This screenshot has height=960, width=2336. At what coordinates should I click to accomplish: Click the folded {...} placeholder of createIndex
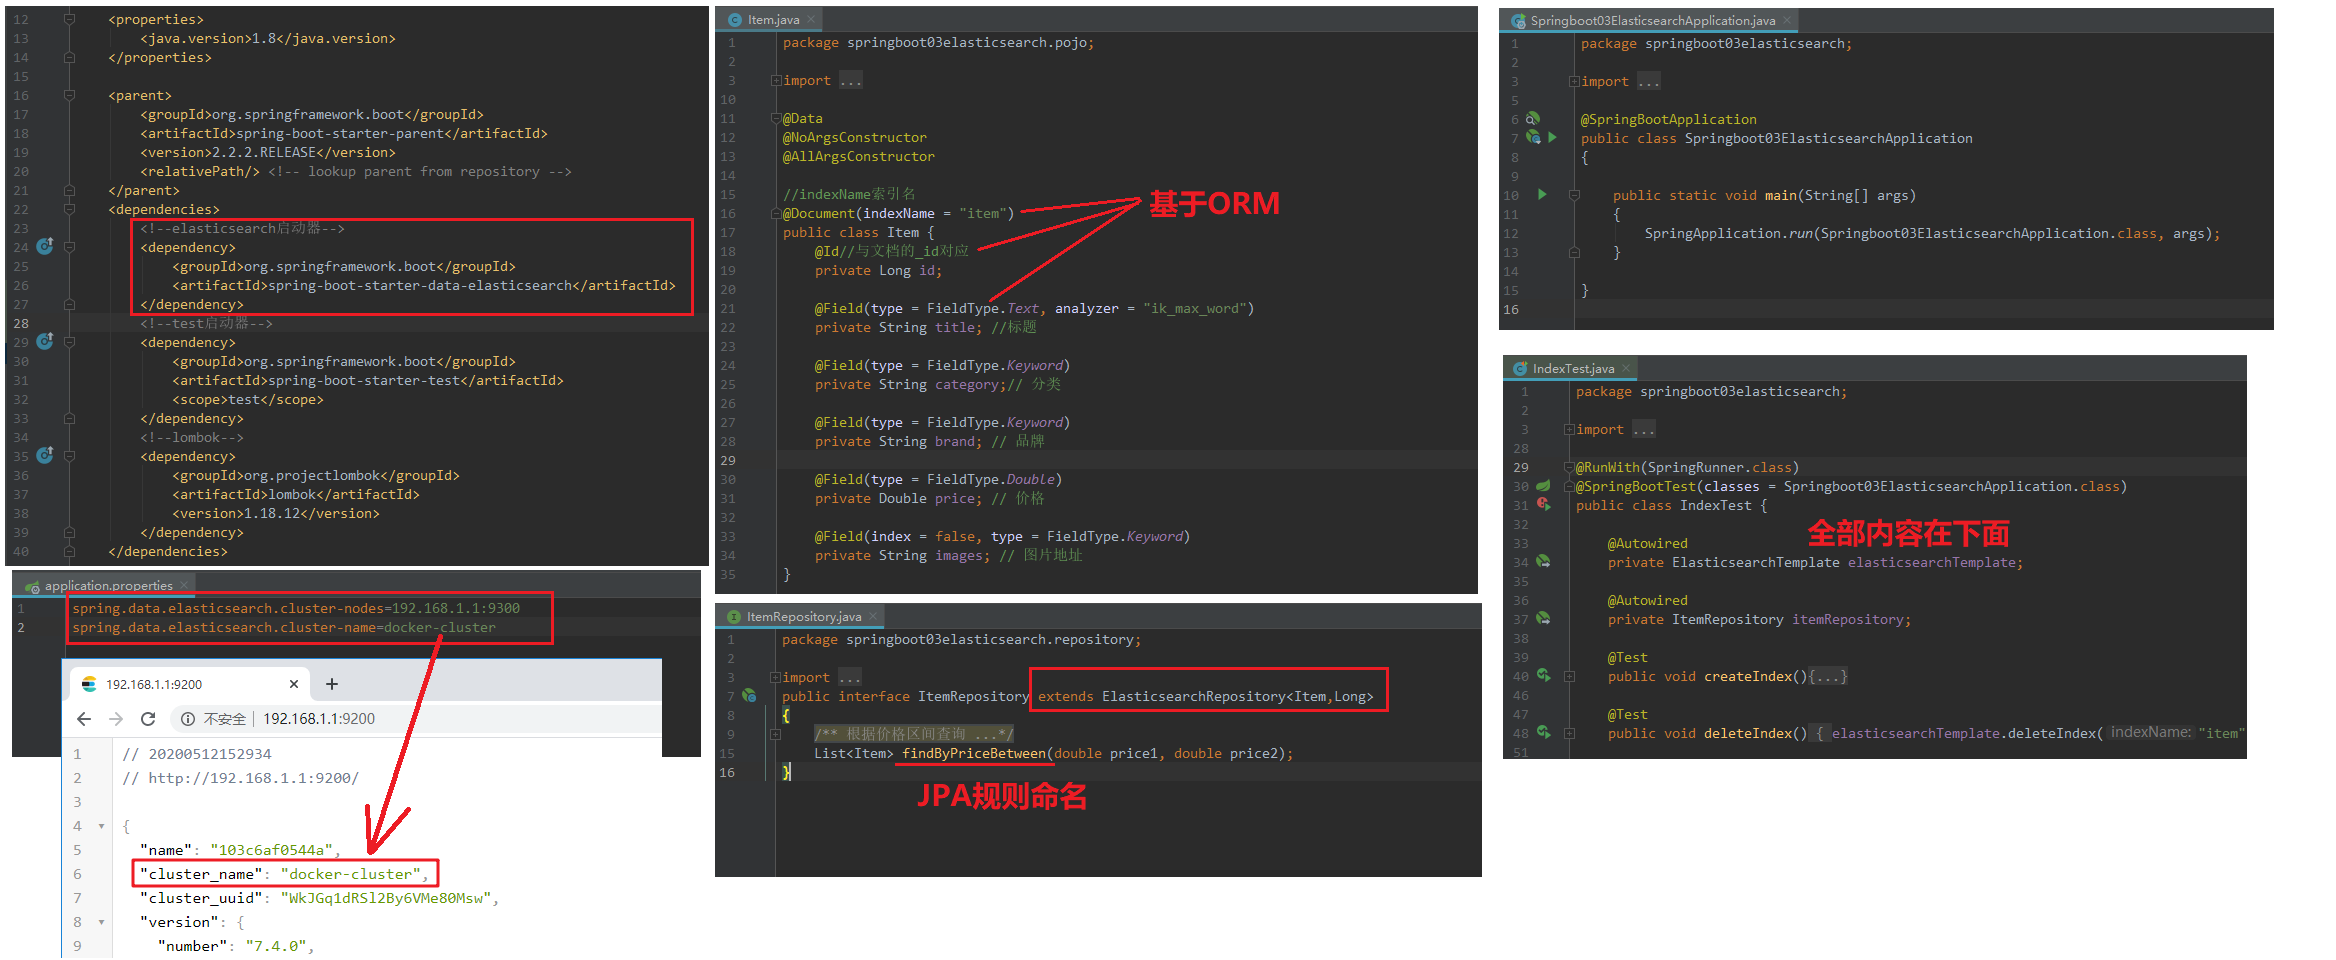coord(1828,676)
